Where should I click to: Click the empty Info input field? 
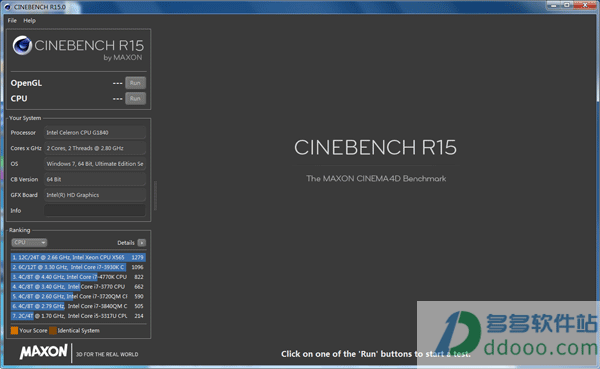95,211
